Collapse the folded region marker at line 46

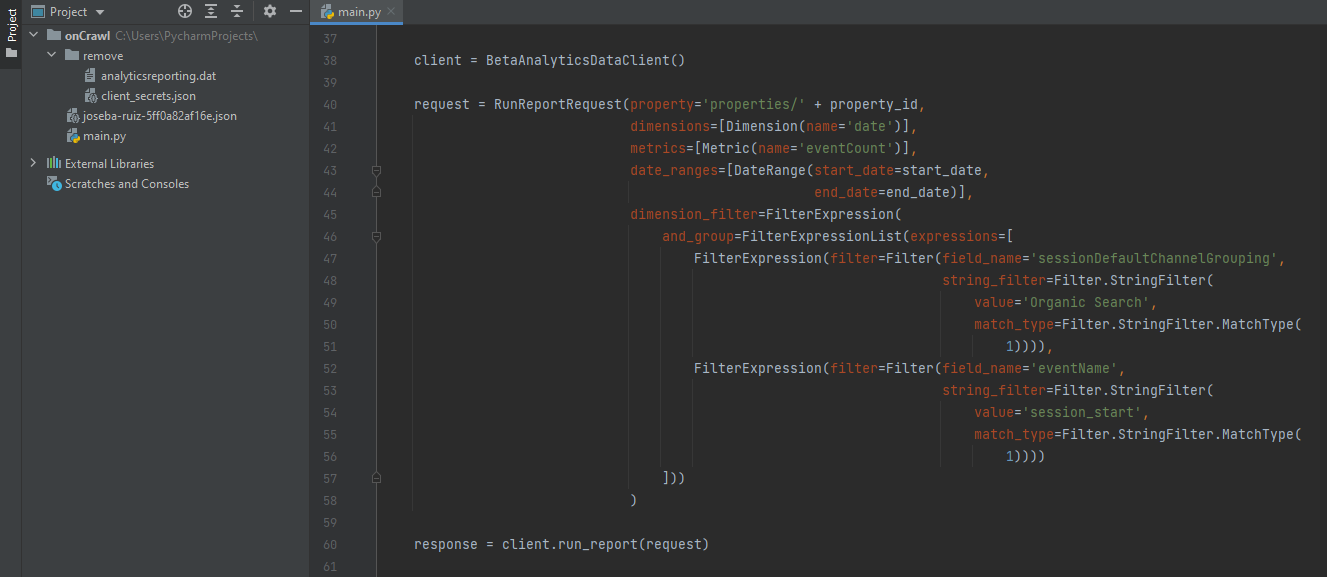click(377, 237)
